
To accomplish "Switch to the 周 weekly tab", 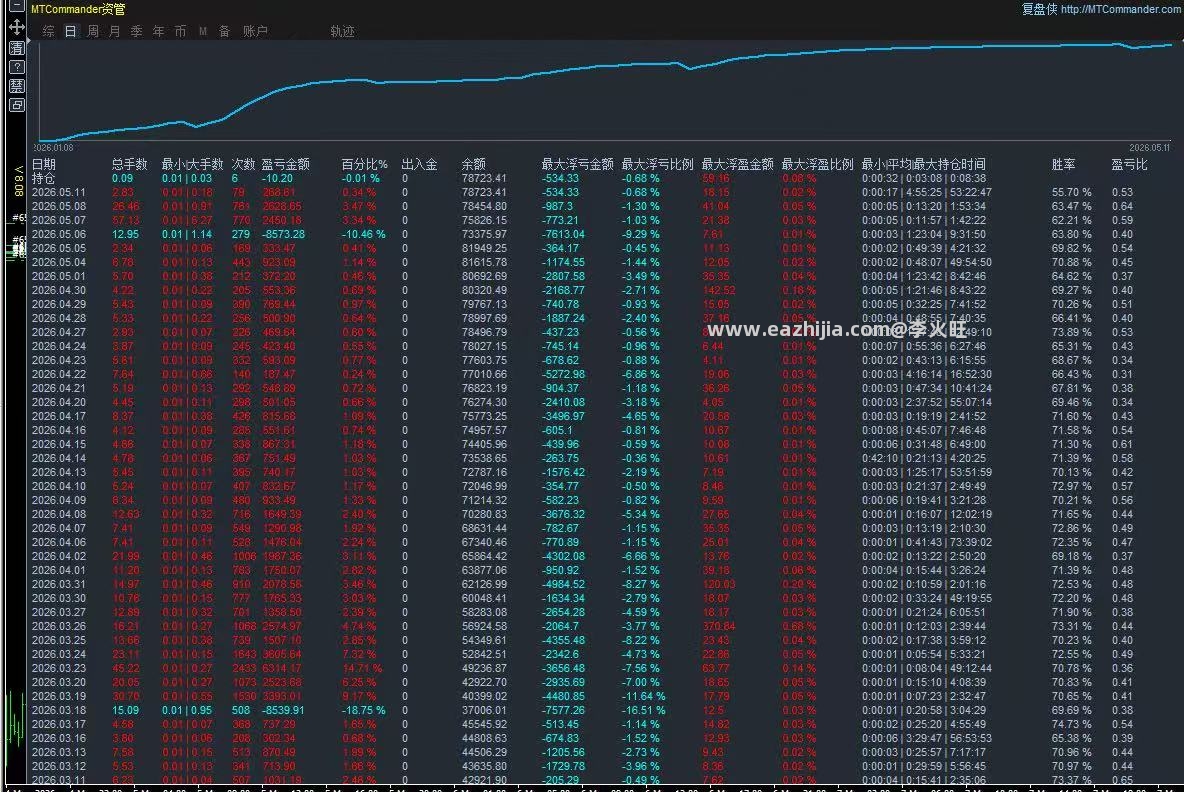I will [x=93, y=31].
